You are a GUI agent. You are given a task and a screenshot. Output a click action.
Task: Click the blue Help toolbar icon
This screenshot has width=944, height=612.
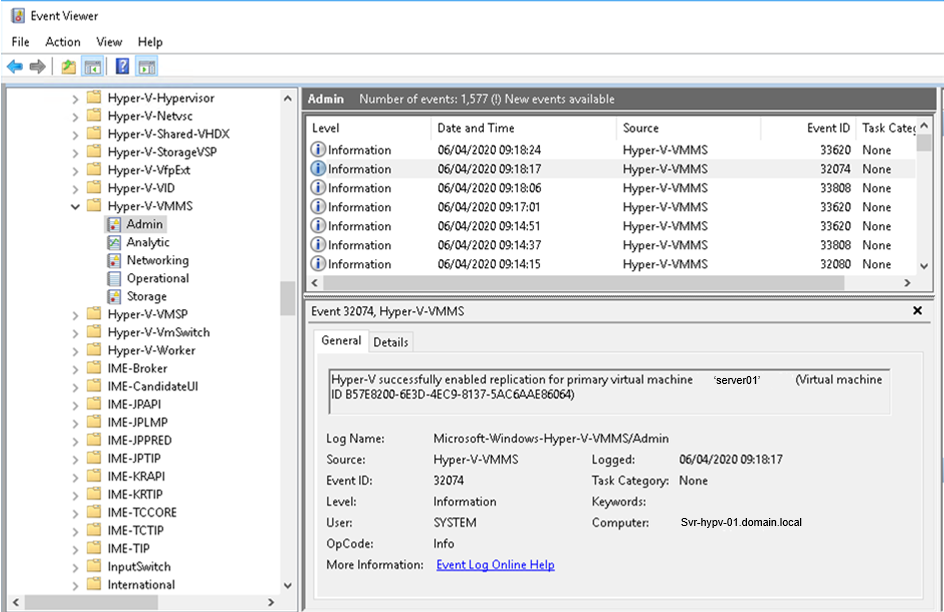click(x=122, y=67)
